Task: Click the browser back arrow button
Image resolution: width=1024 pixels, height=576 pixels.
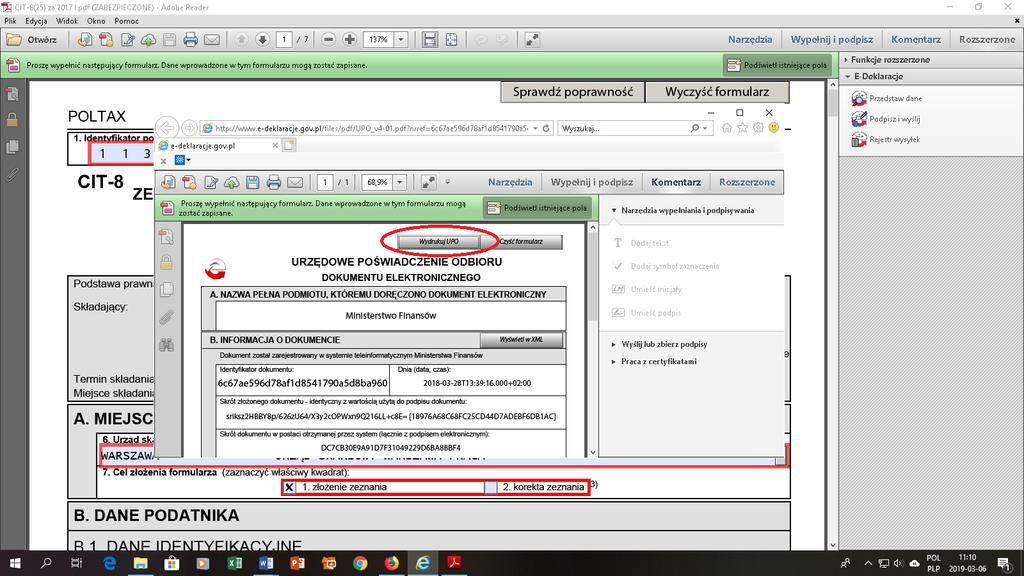Action: click(x=167, y=128)
